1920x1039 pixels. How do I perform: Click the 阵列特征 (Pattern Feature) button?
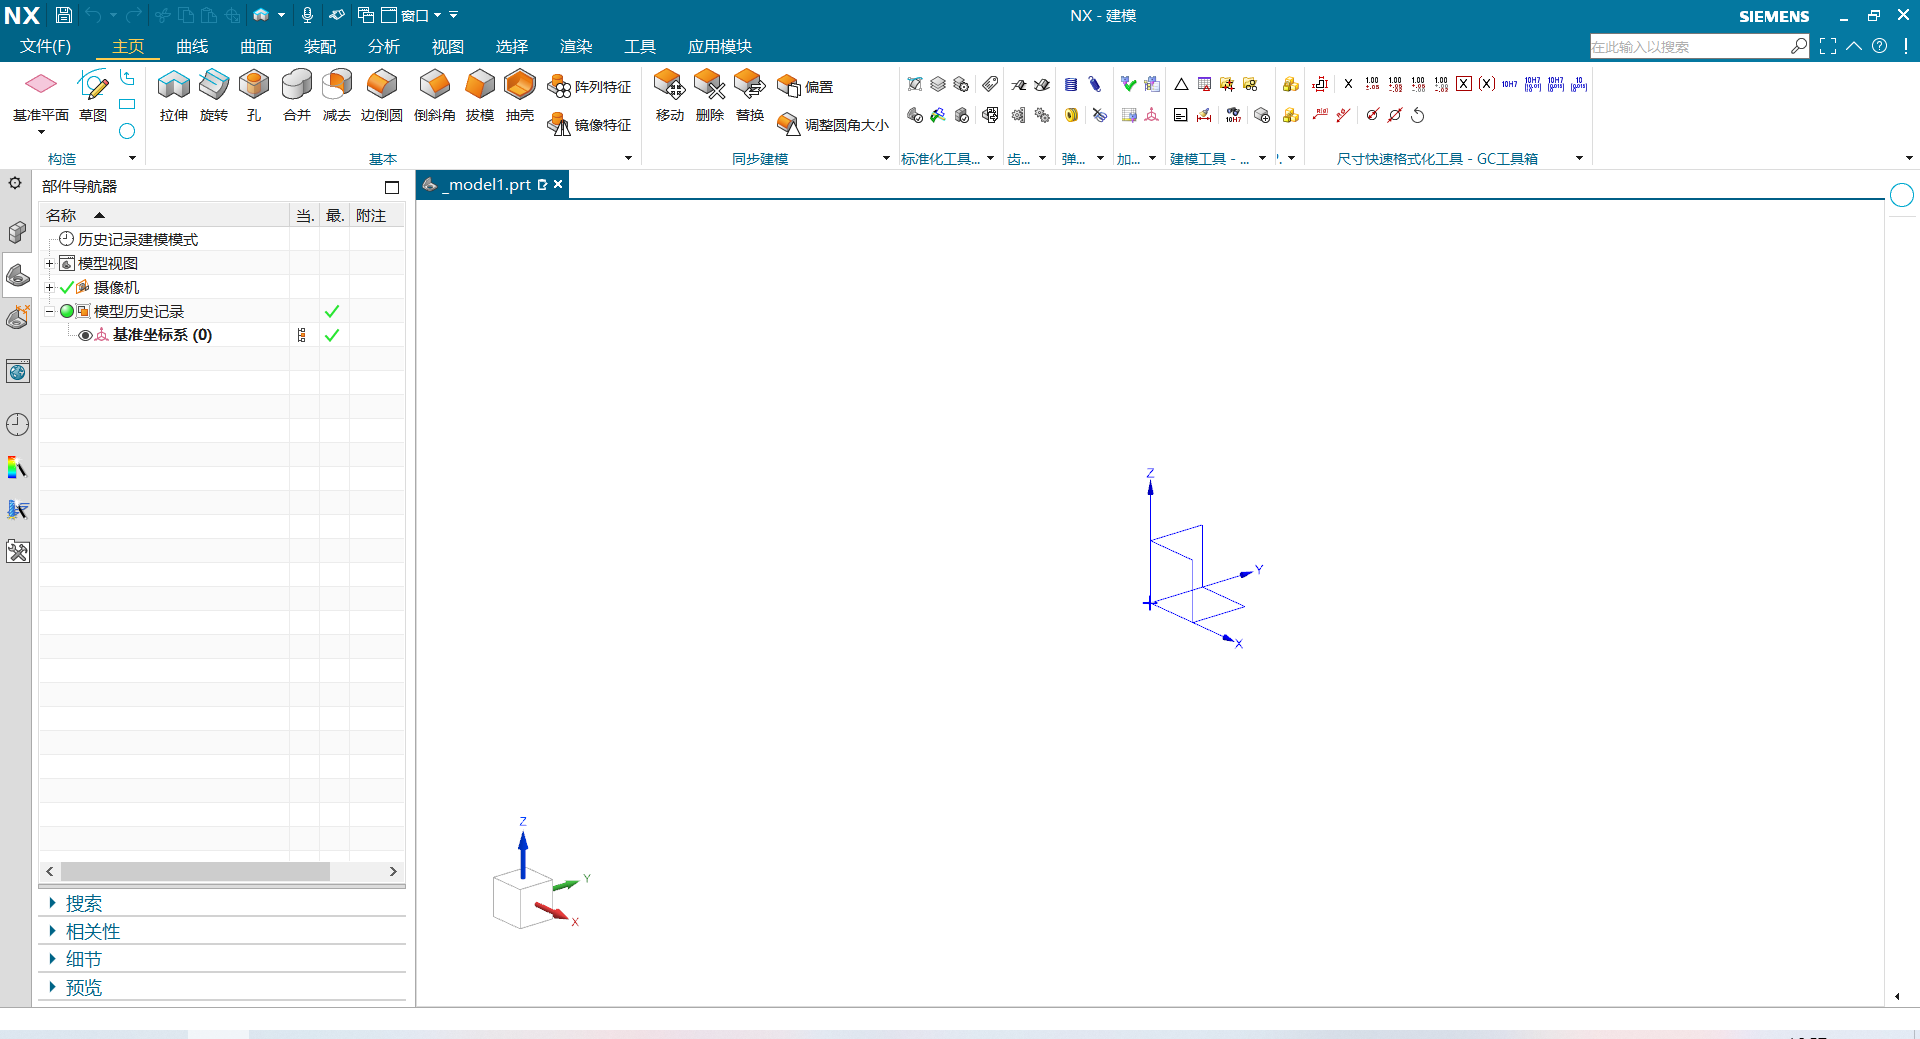[590, 87]
